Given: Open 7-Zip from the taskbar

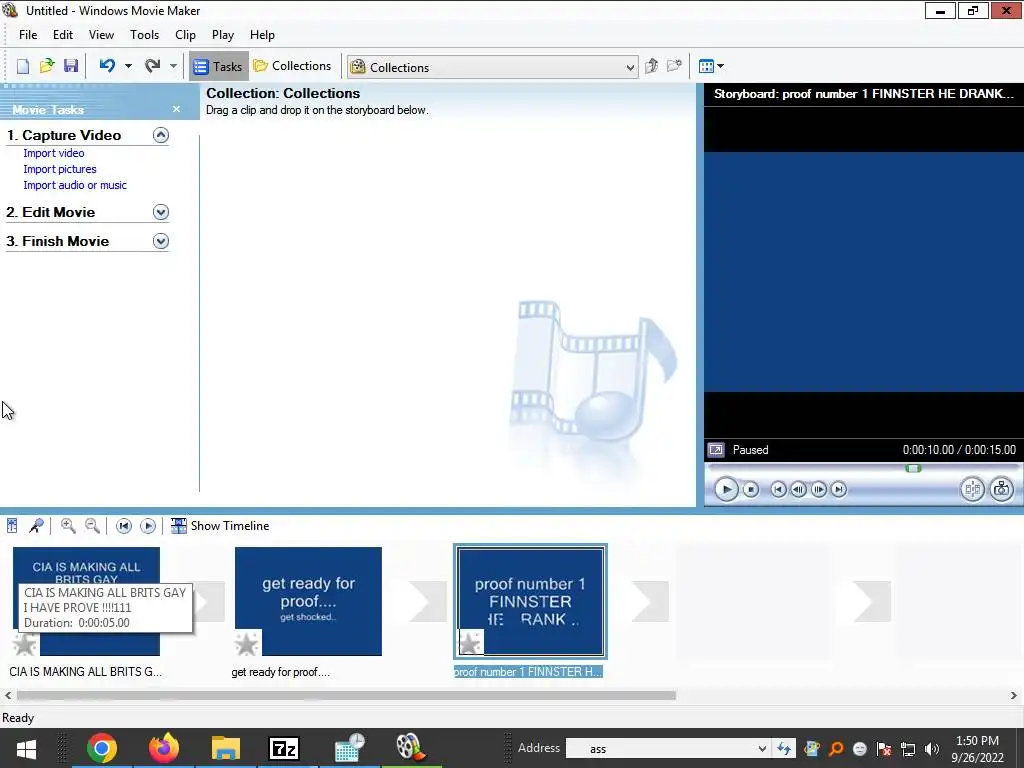Looking at the screenshot, I should [x=284, y=748].
